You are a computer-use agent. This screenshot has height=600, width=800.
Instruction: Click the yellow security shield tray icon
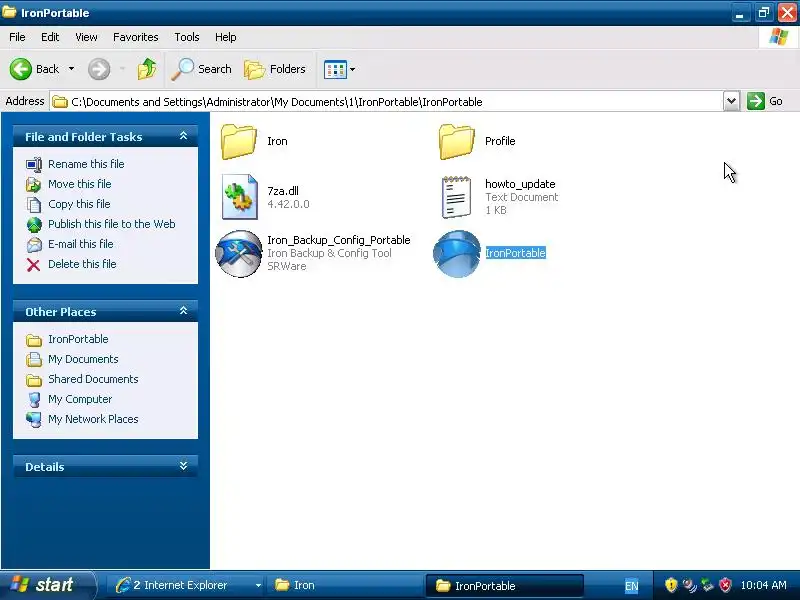[671, 585]
